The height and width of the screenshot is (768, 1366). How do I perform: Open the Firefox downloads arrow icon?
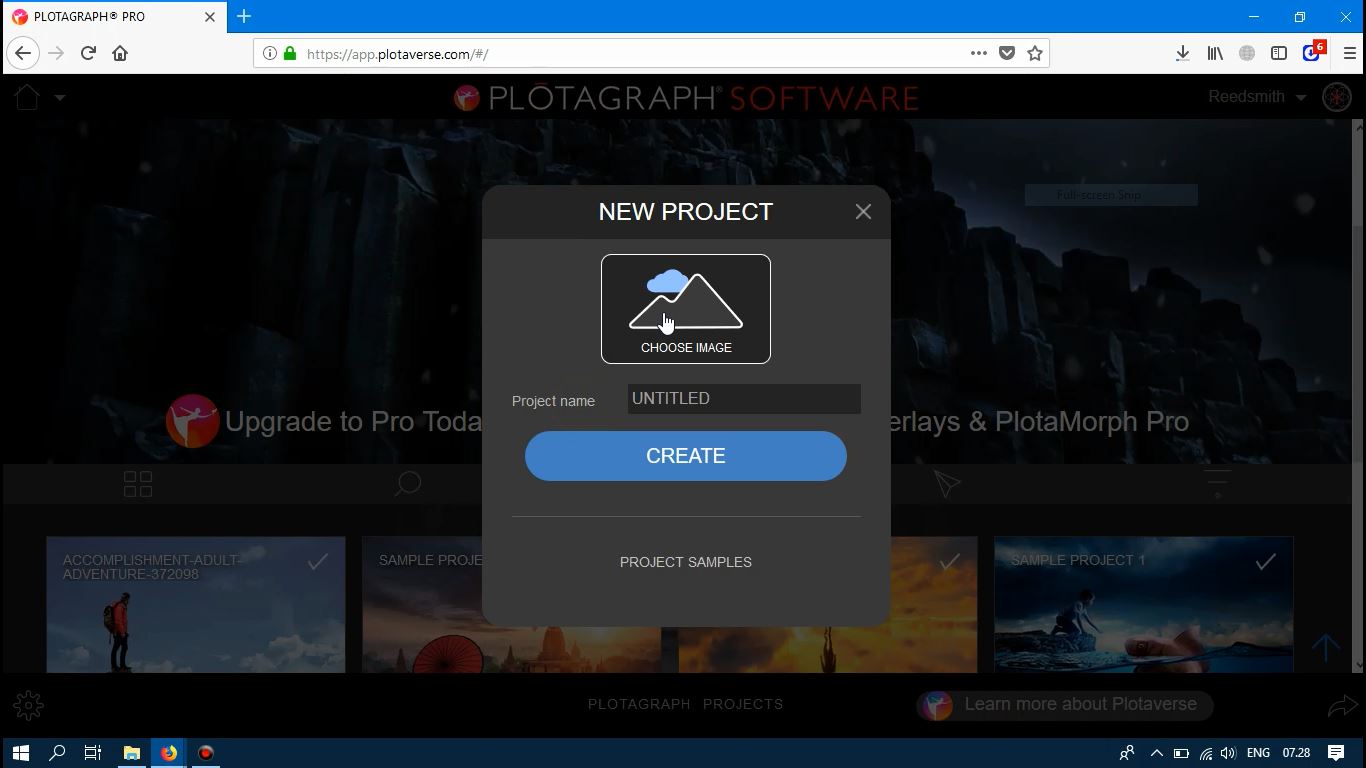point(1182,54)
